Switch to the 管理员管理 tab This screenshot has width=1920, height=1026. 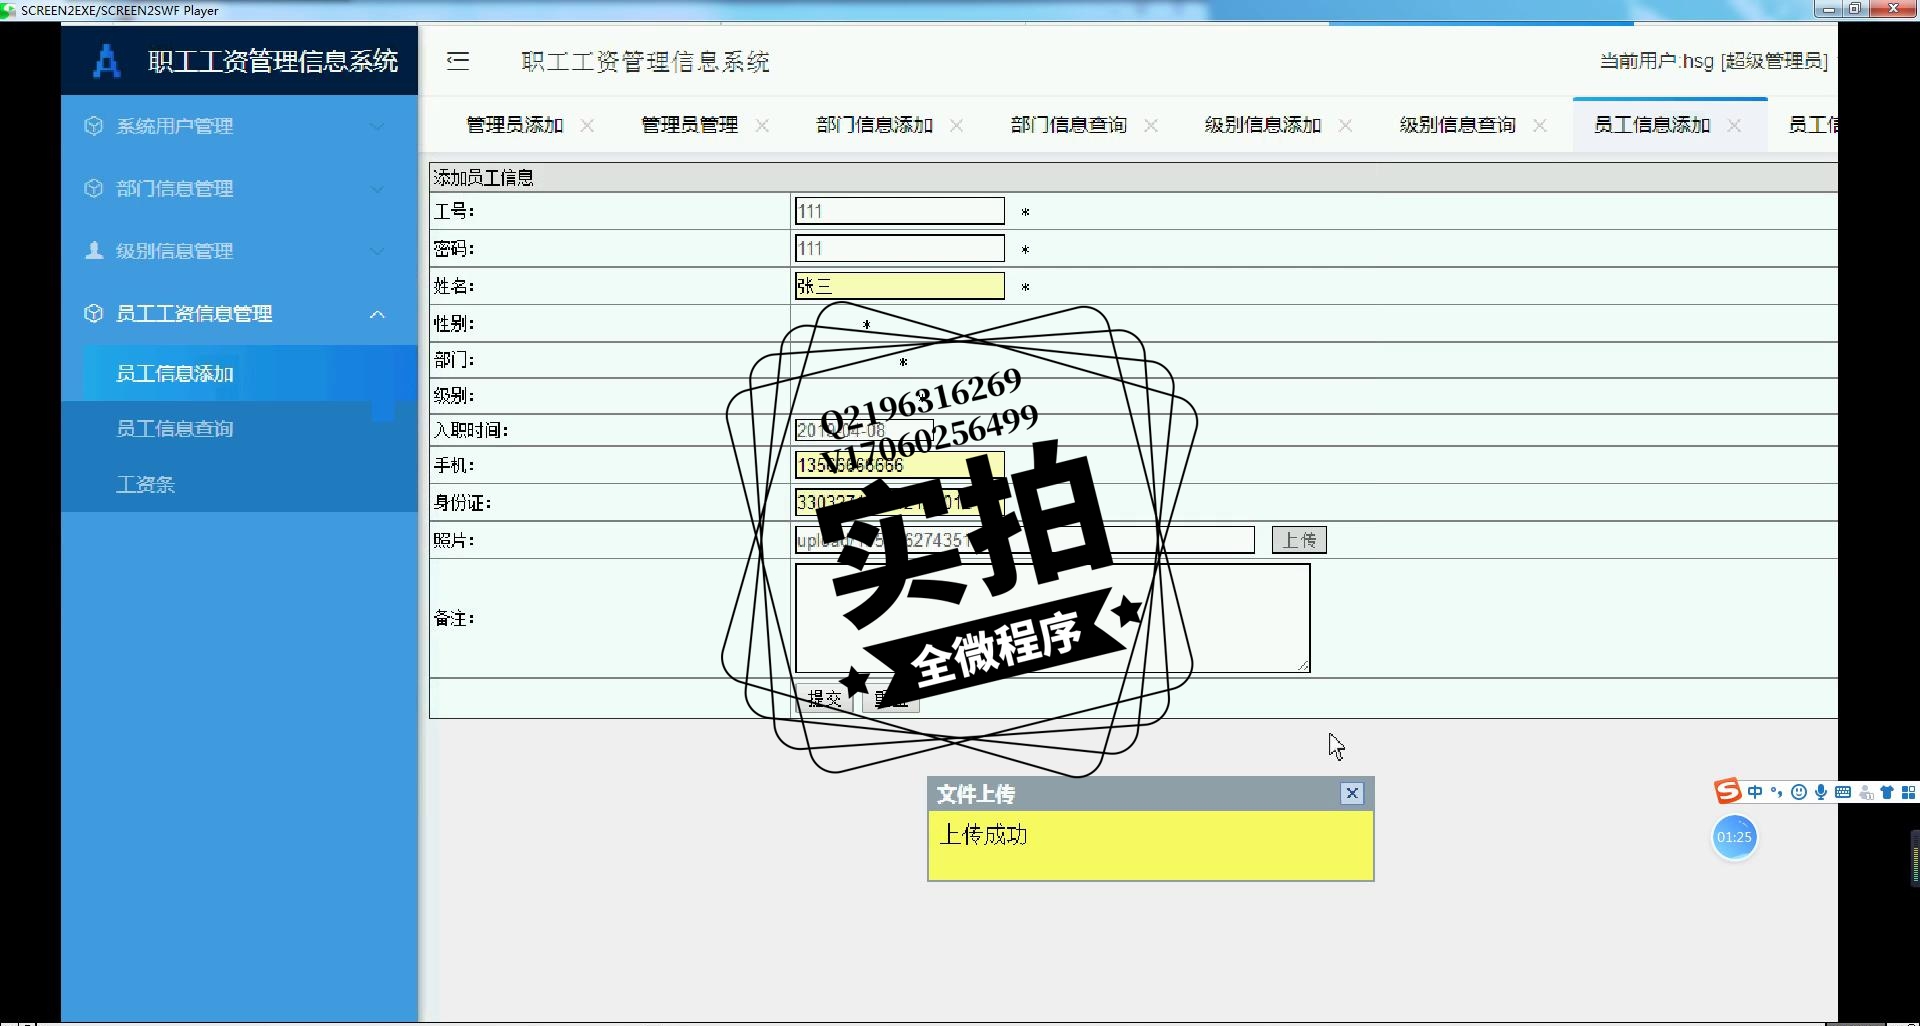689,125
